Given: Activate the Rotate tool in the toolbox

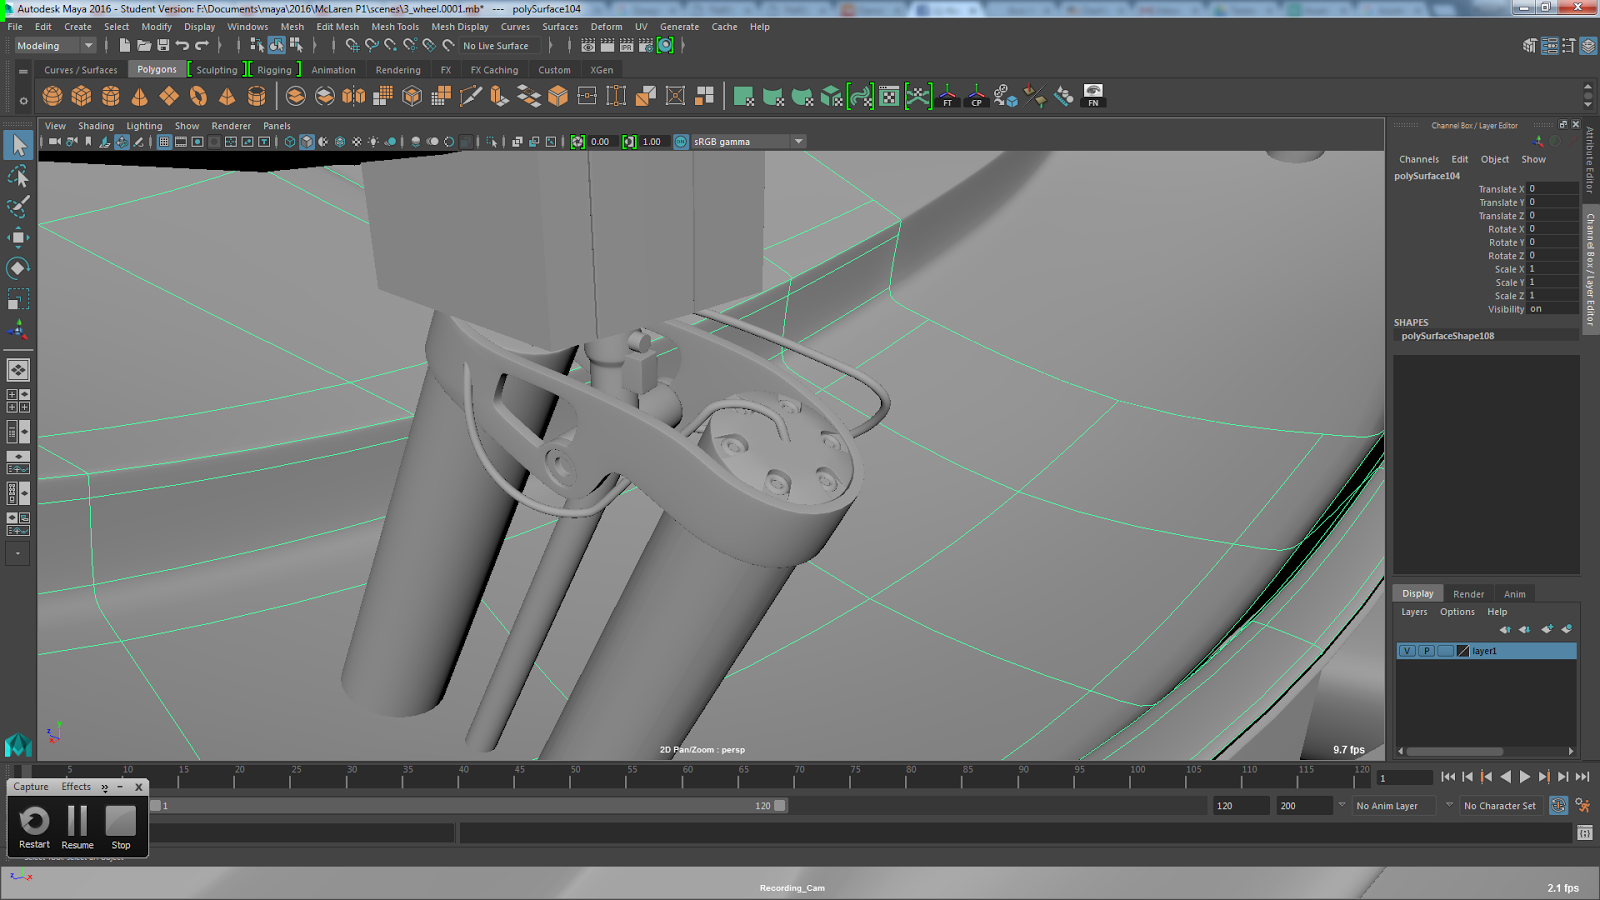Looking at the screenshot, I should (x=18, y=268).
